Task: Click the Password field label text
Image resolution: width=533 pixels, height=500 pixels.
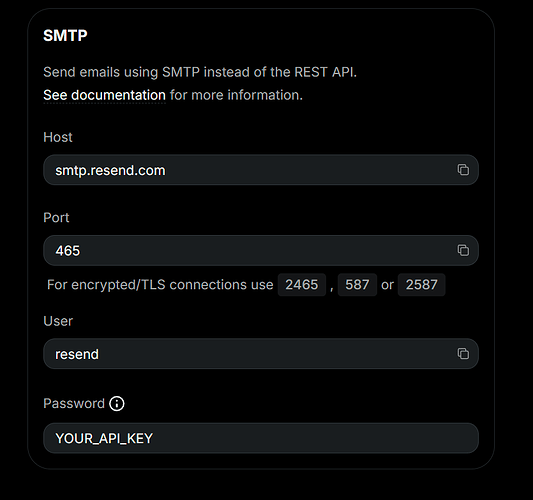Action: 74,403
